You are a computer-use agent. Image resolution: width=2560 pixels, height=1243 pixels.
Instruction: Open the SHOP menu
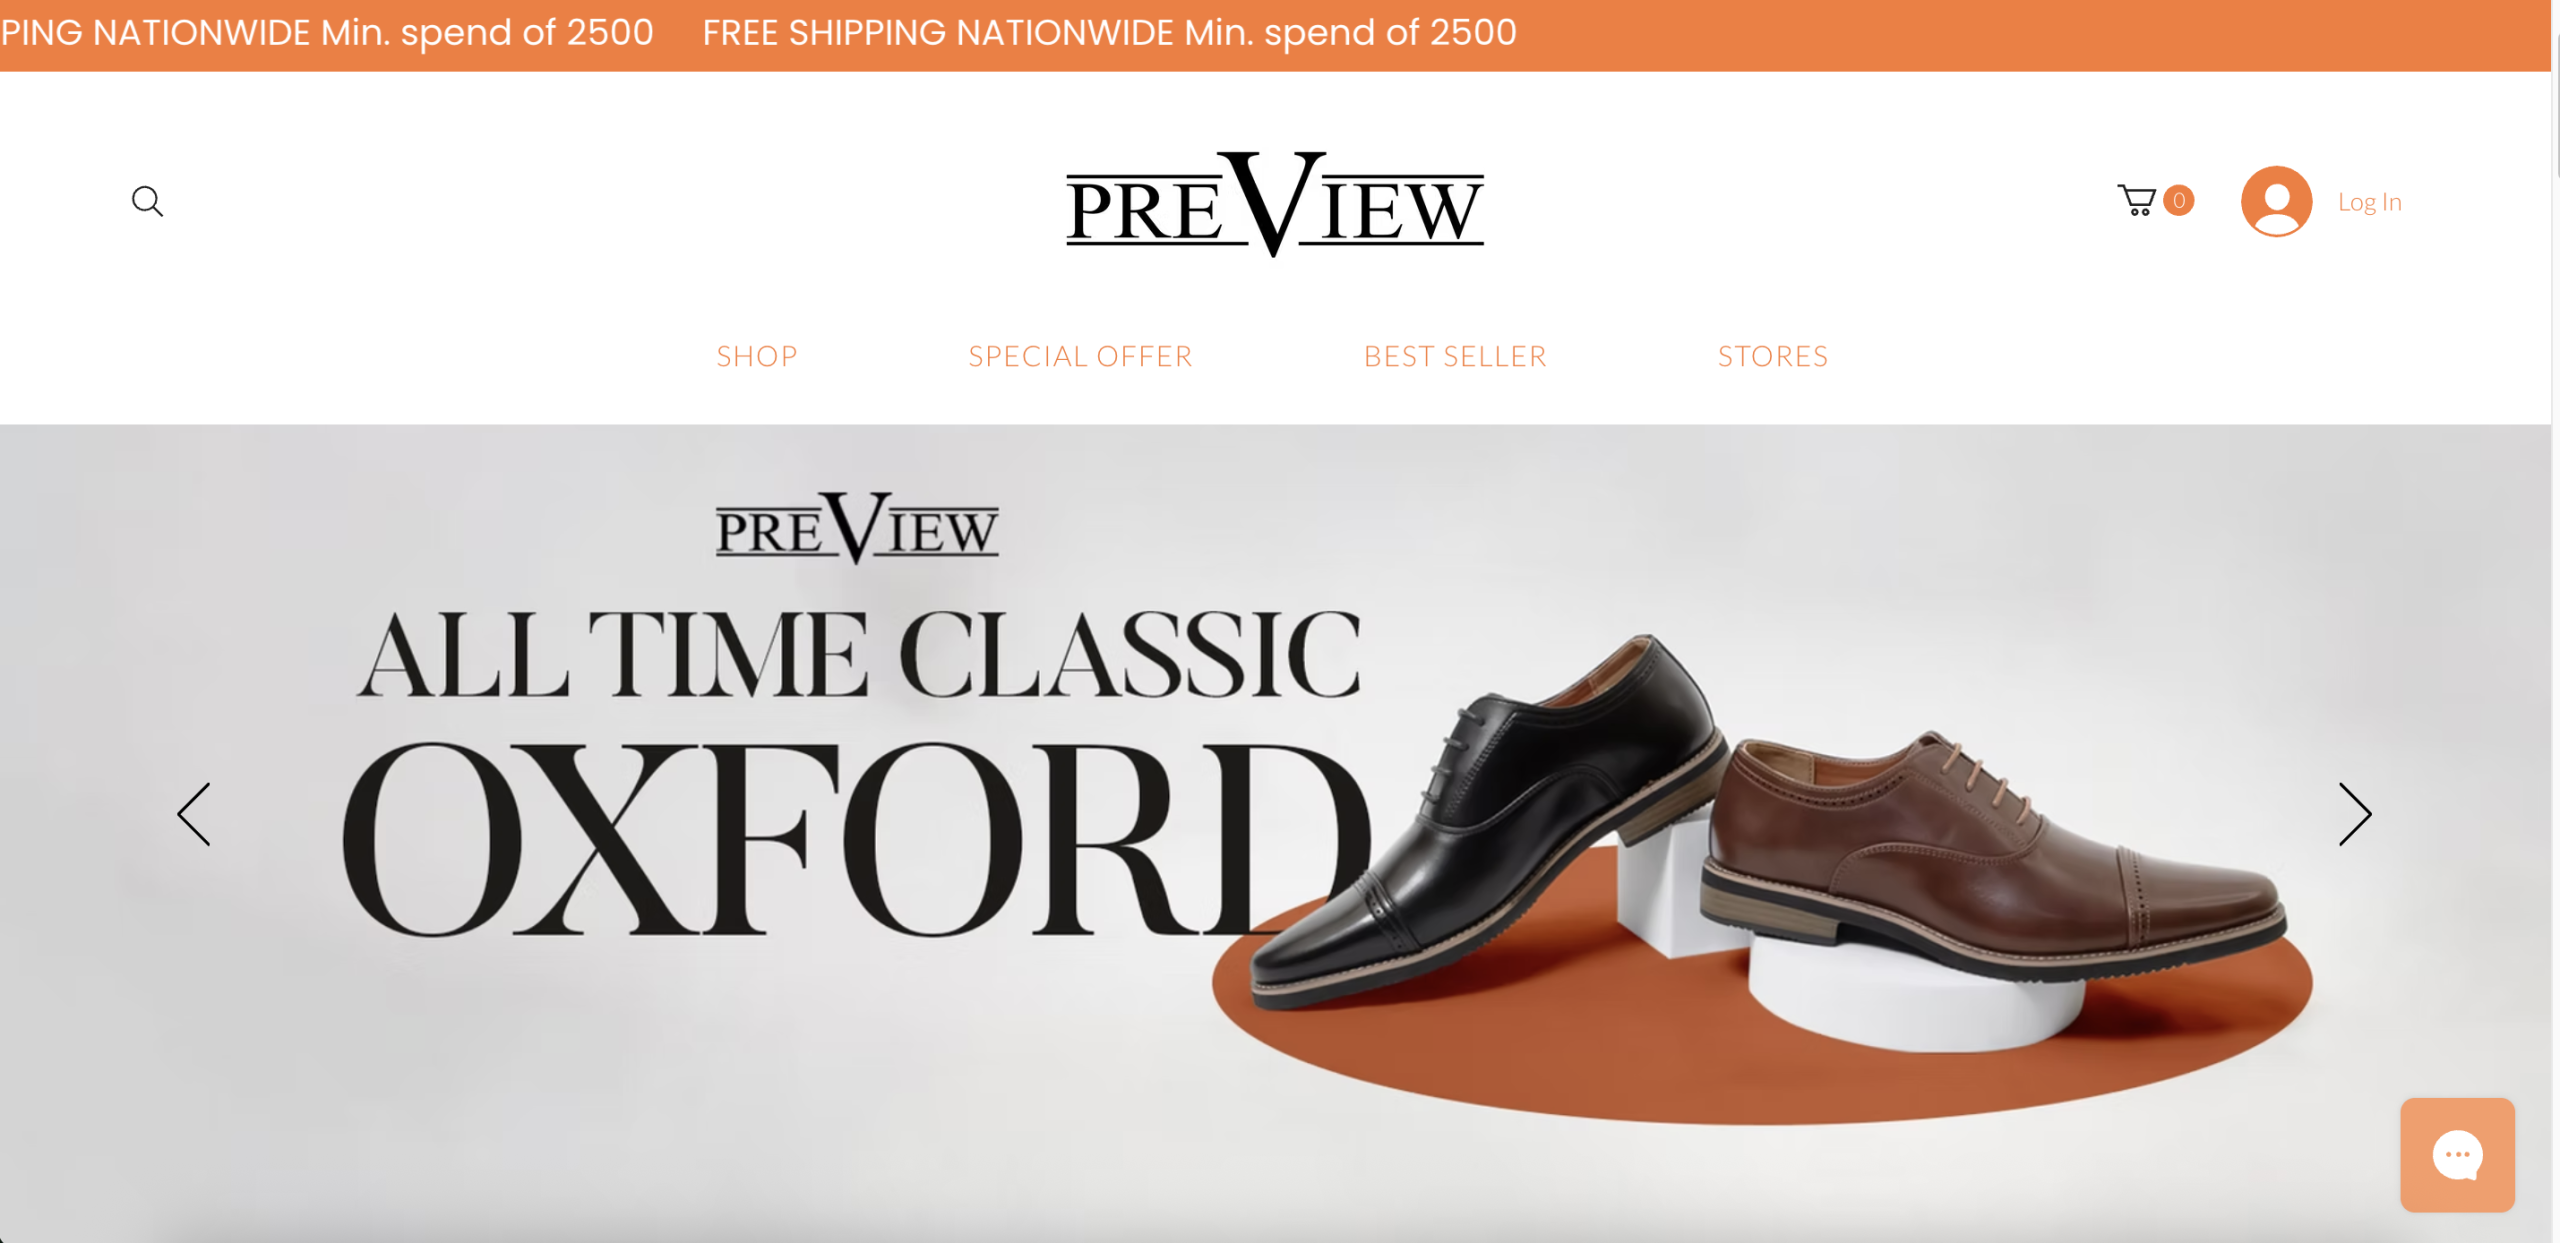[x=757, y=356]
